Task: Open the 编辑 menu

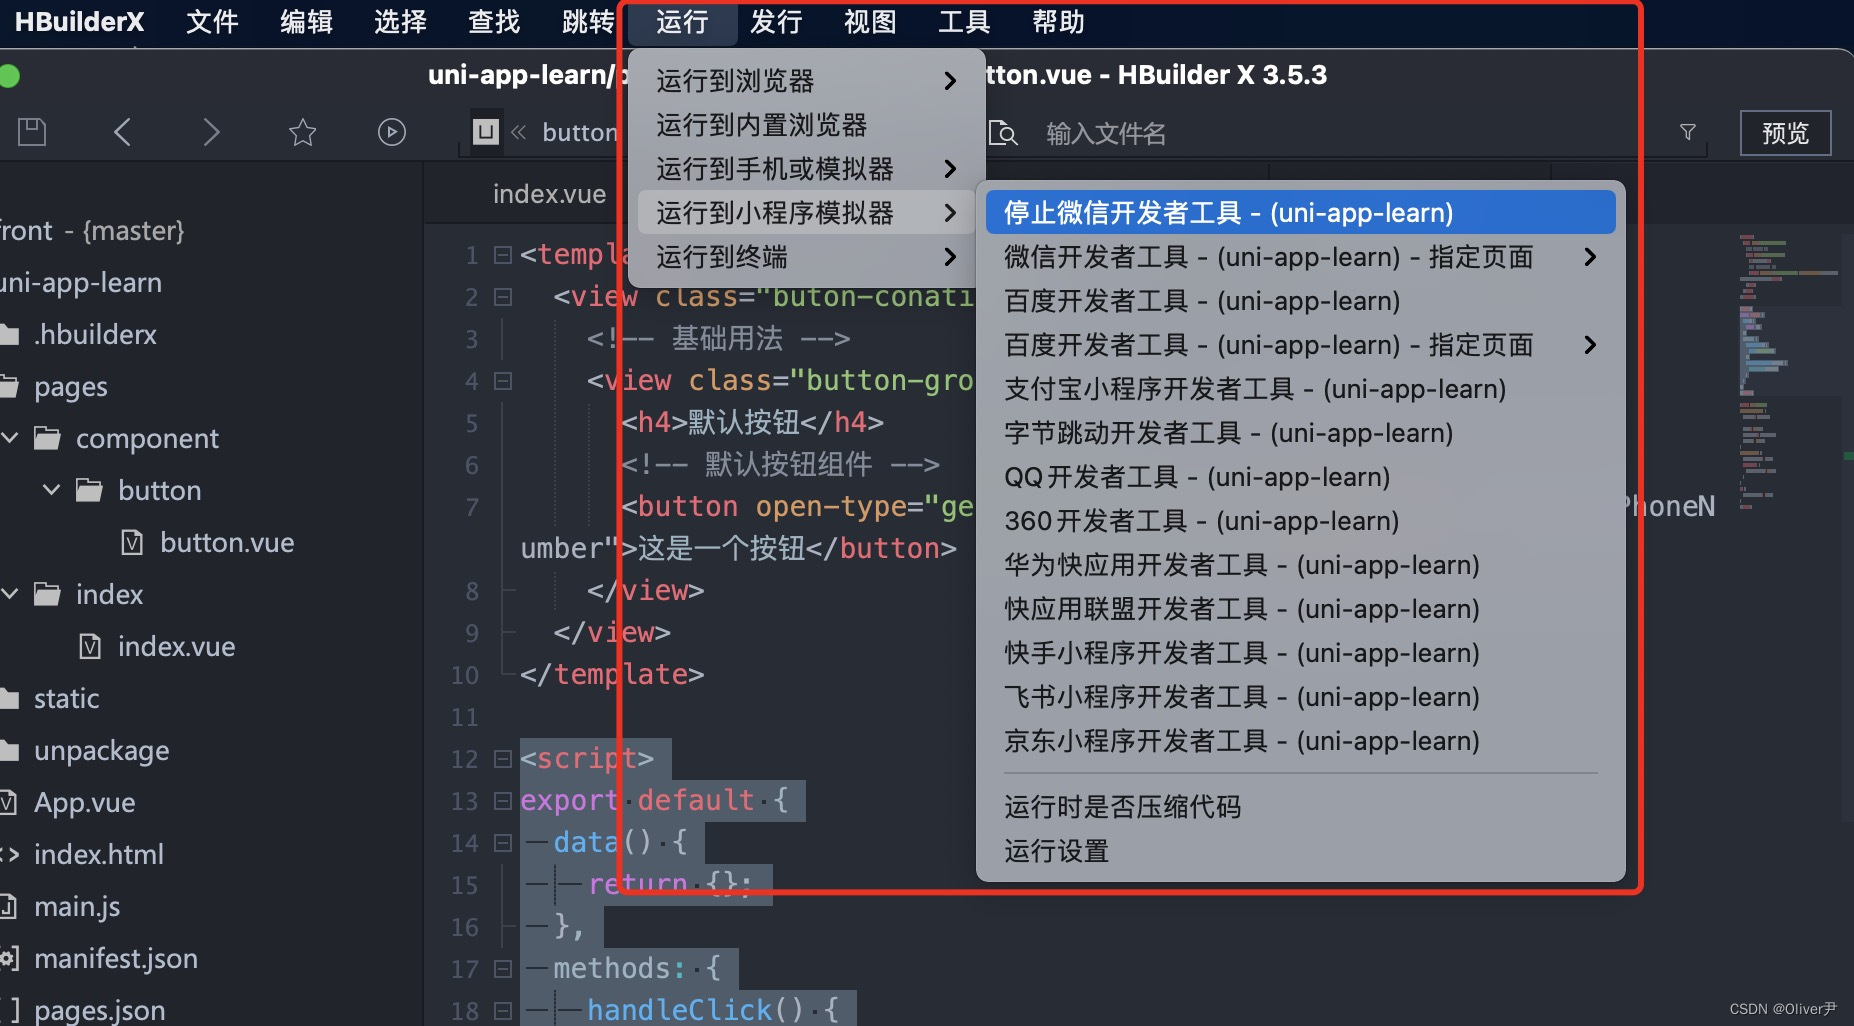Action: click(306, 22)
